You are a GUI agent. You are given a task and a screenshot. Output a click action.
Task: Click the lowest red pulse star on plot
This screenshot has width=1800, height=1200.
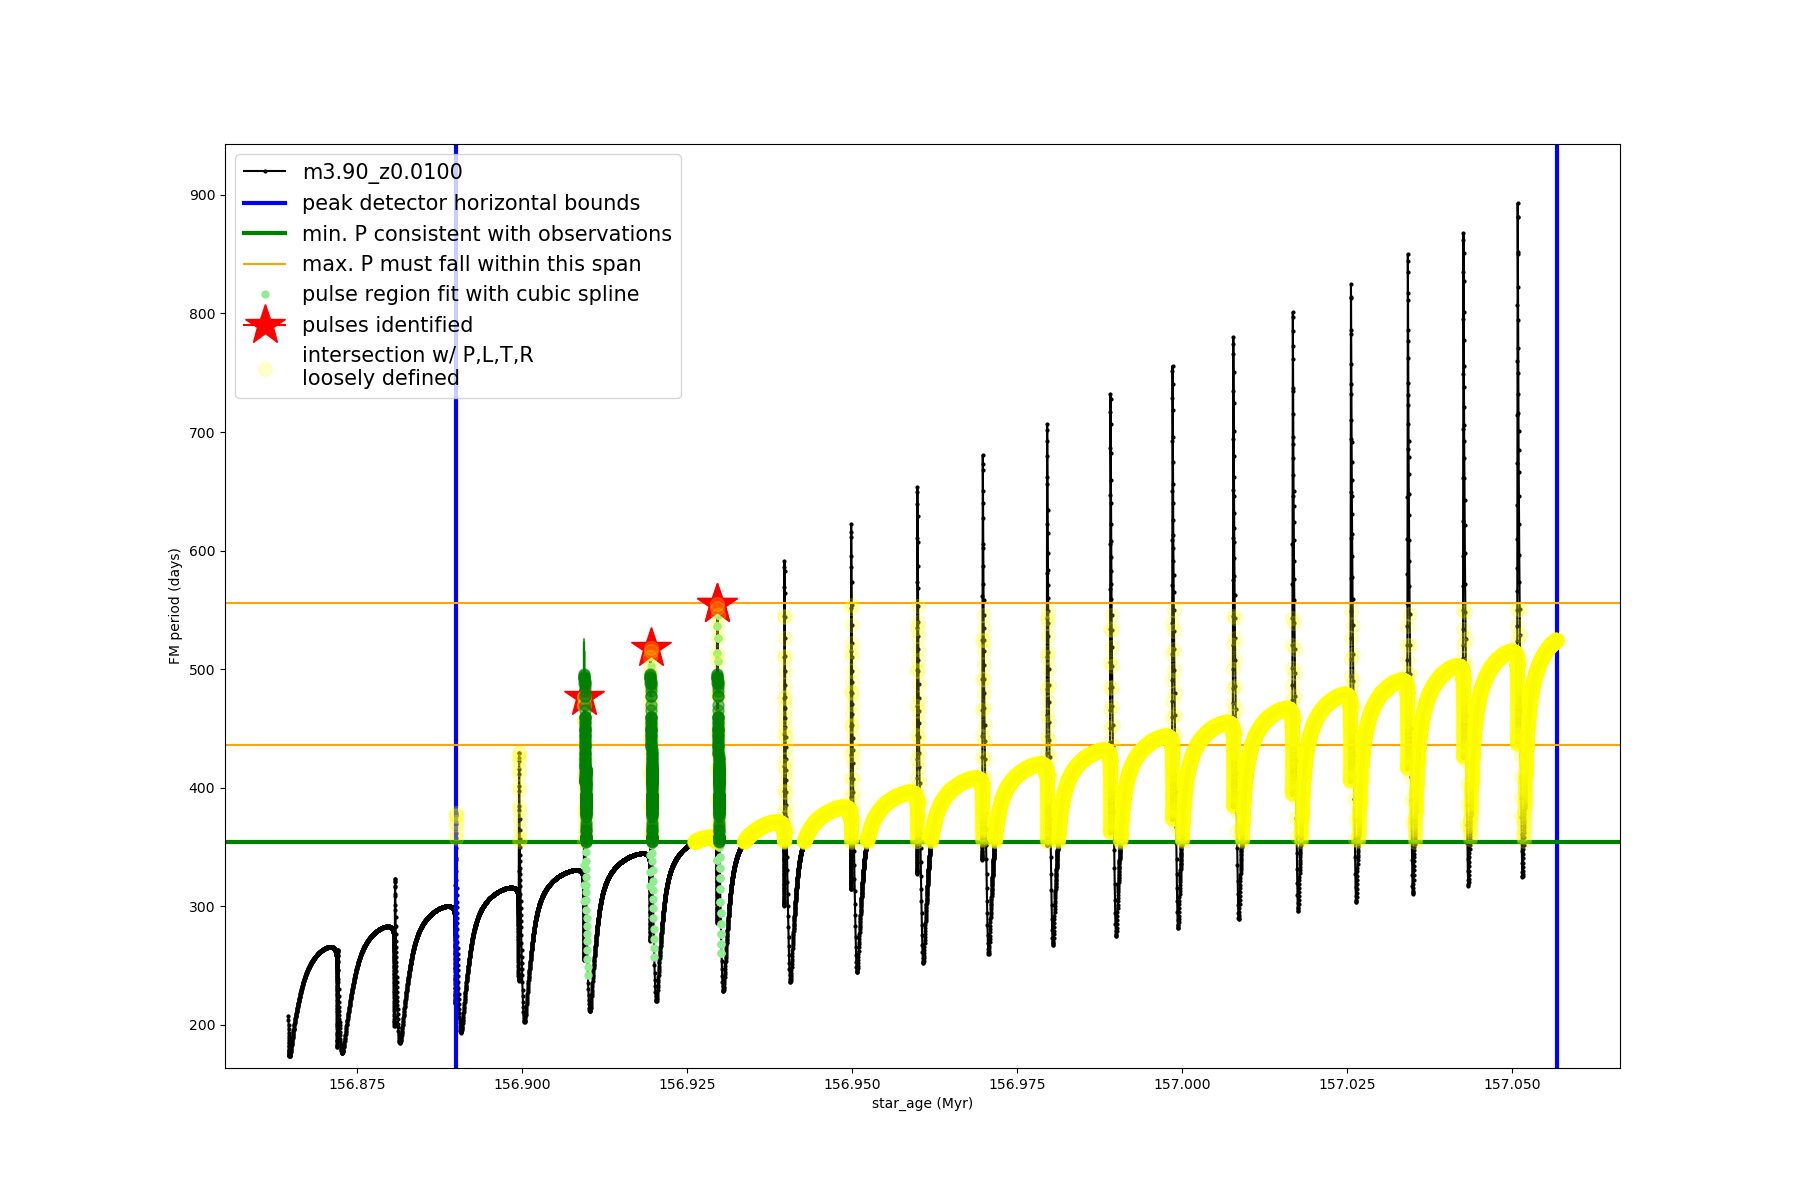(x=584, y=697)
